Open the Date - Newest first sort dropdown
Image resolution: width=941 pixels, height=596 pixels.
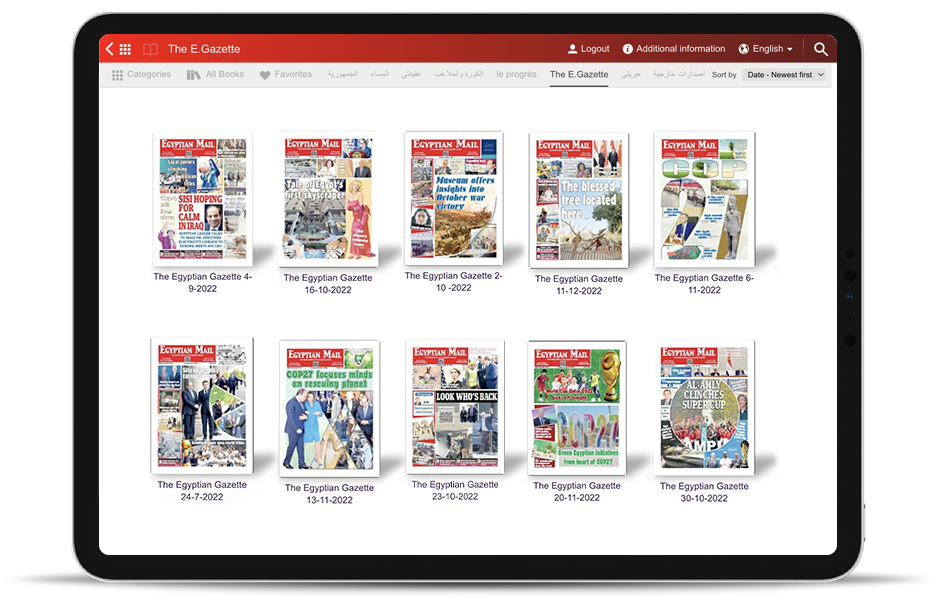point(784,75)
